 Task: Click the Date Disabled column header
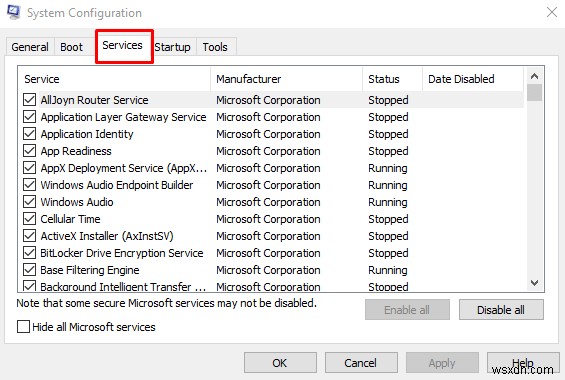click(x=472, y=79)
